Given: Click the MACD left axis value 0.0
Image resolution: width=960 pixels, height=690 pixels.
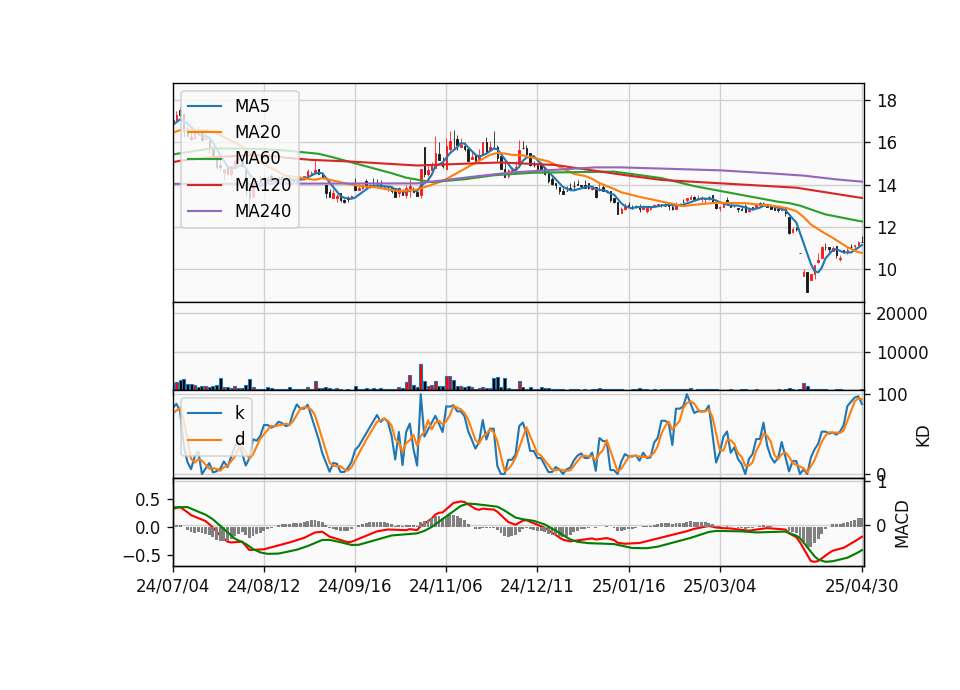Looking at the screenshot, I should tap(148, 528).
